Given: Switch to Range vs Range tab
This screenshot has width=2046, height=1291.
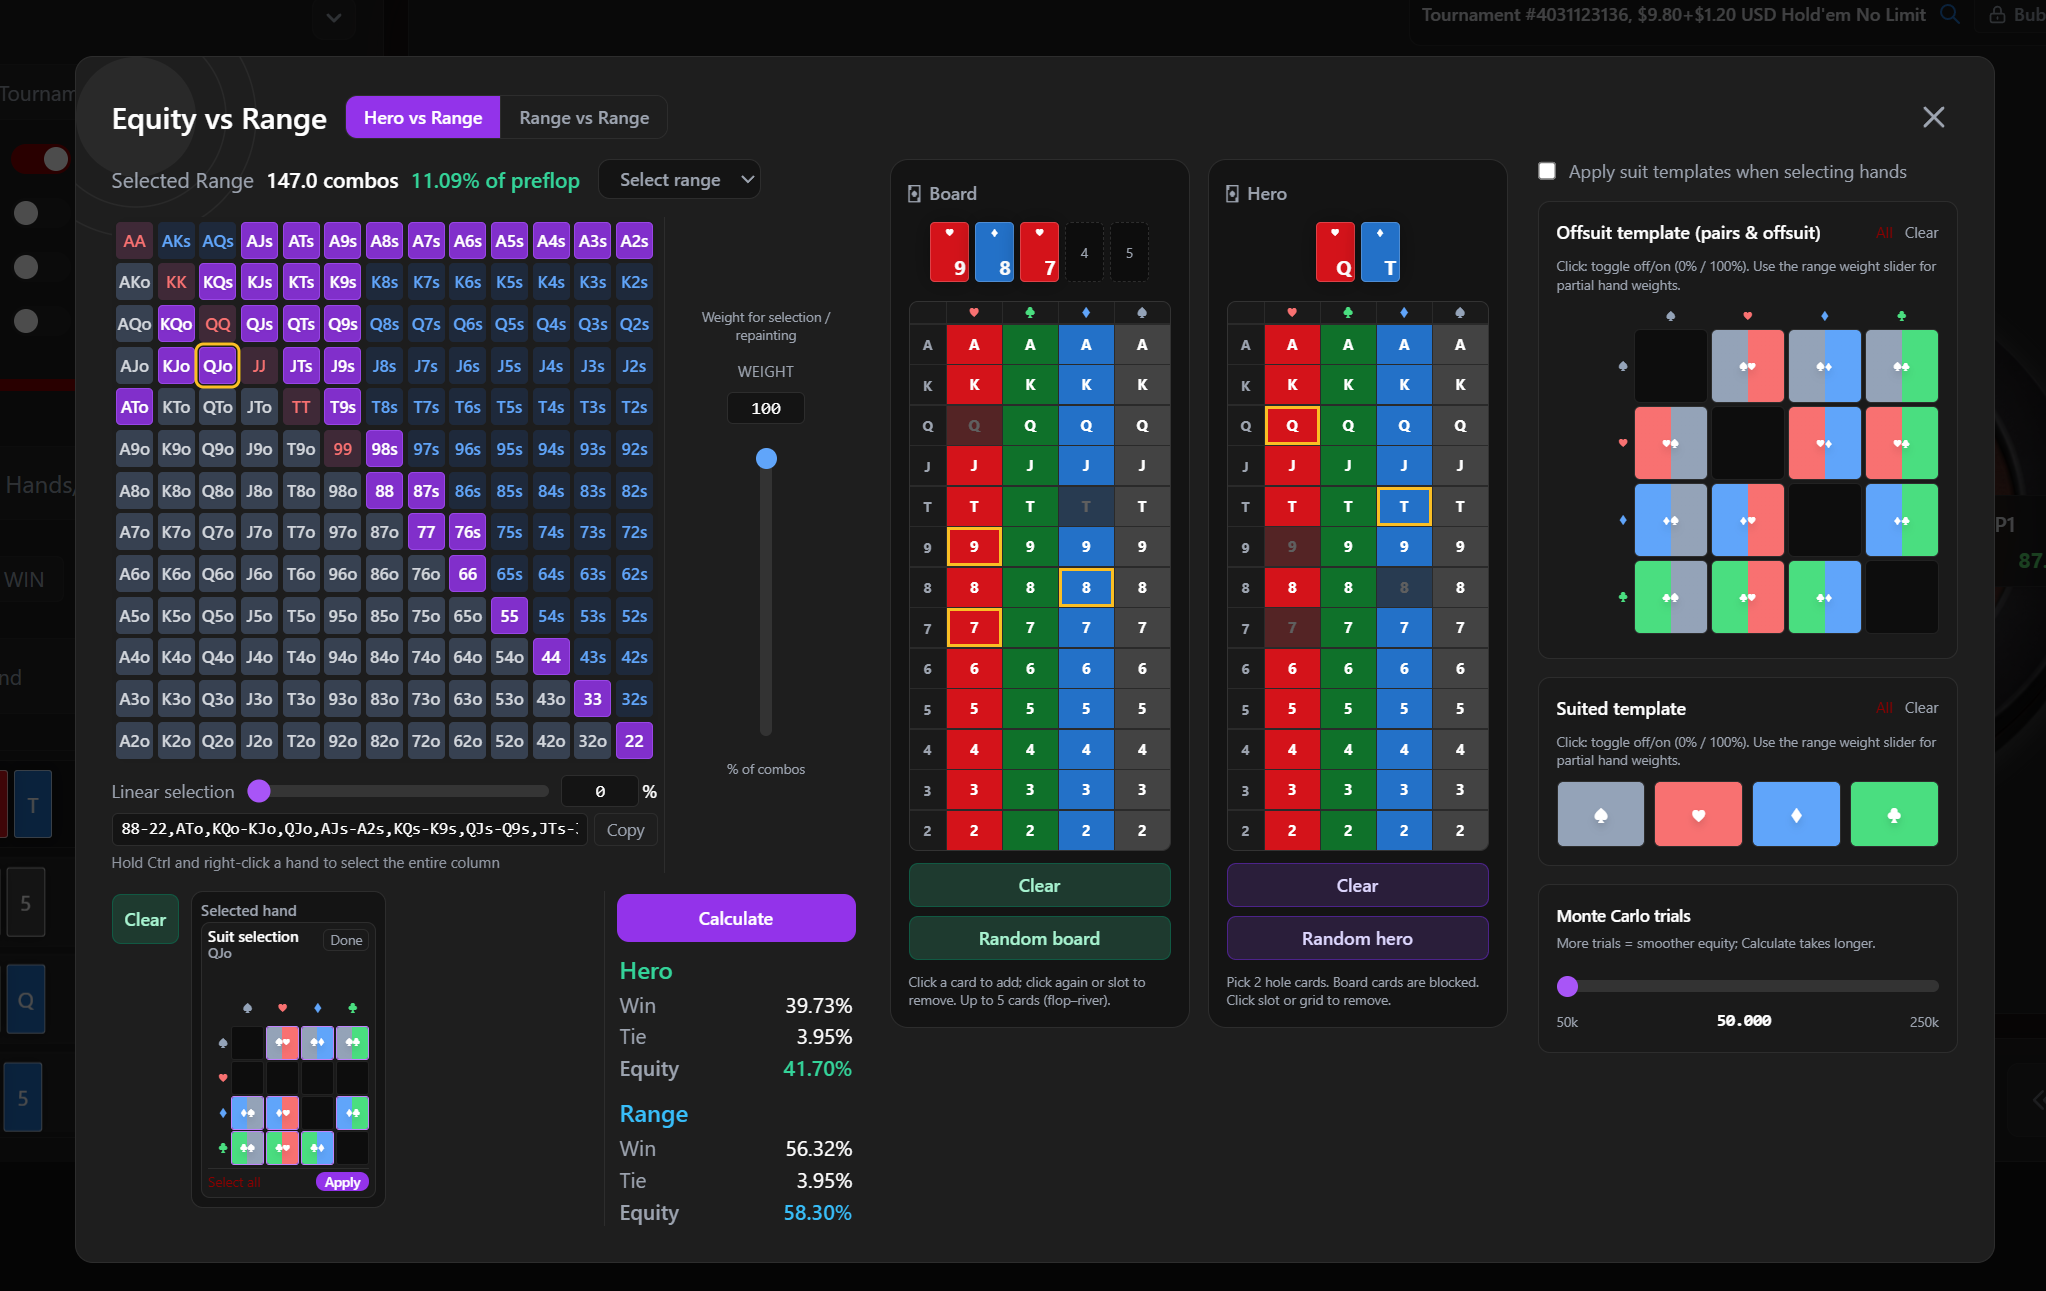Looking at the screenshot, I should (584, 118).
